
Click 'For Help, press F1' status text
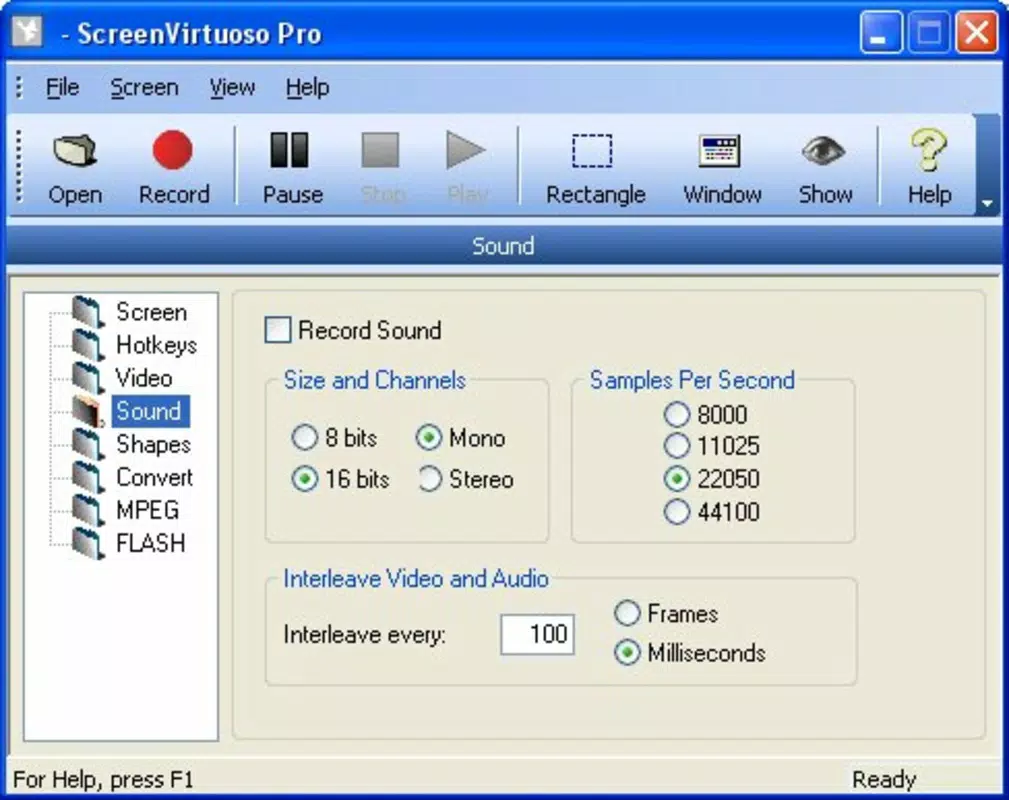(x=103, y=779)
